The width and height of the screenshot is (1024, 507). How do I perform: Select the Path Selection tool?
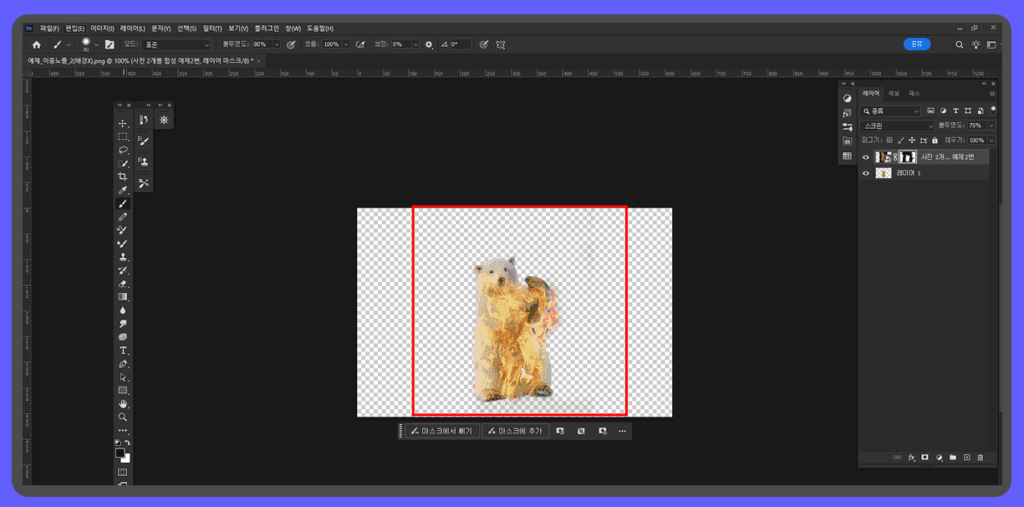[x=123, y=377]
